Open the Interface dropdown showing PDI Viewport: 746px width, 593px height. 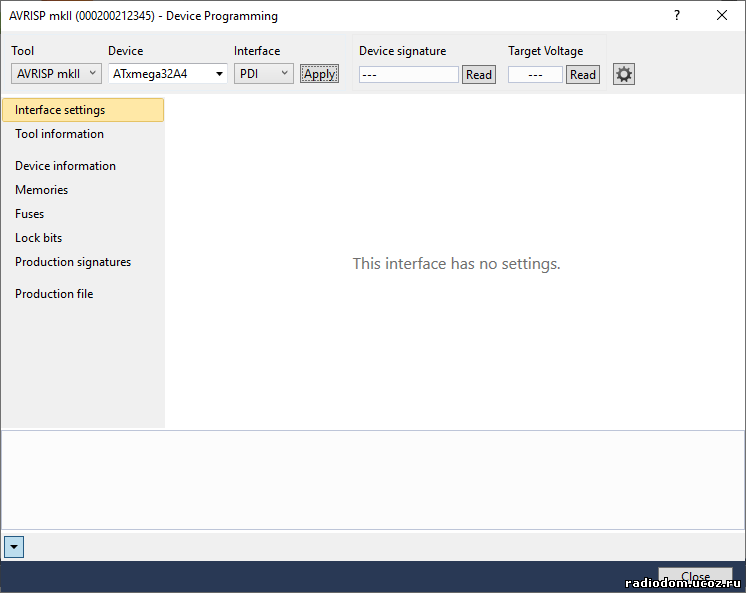pos(264,74)
